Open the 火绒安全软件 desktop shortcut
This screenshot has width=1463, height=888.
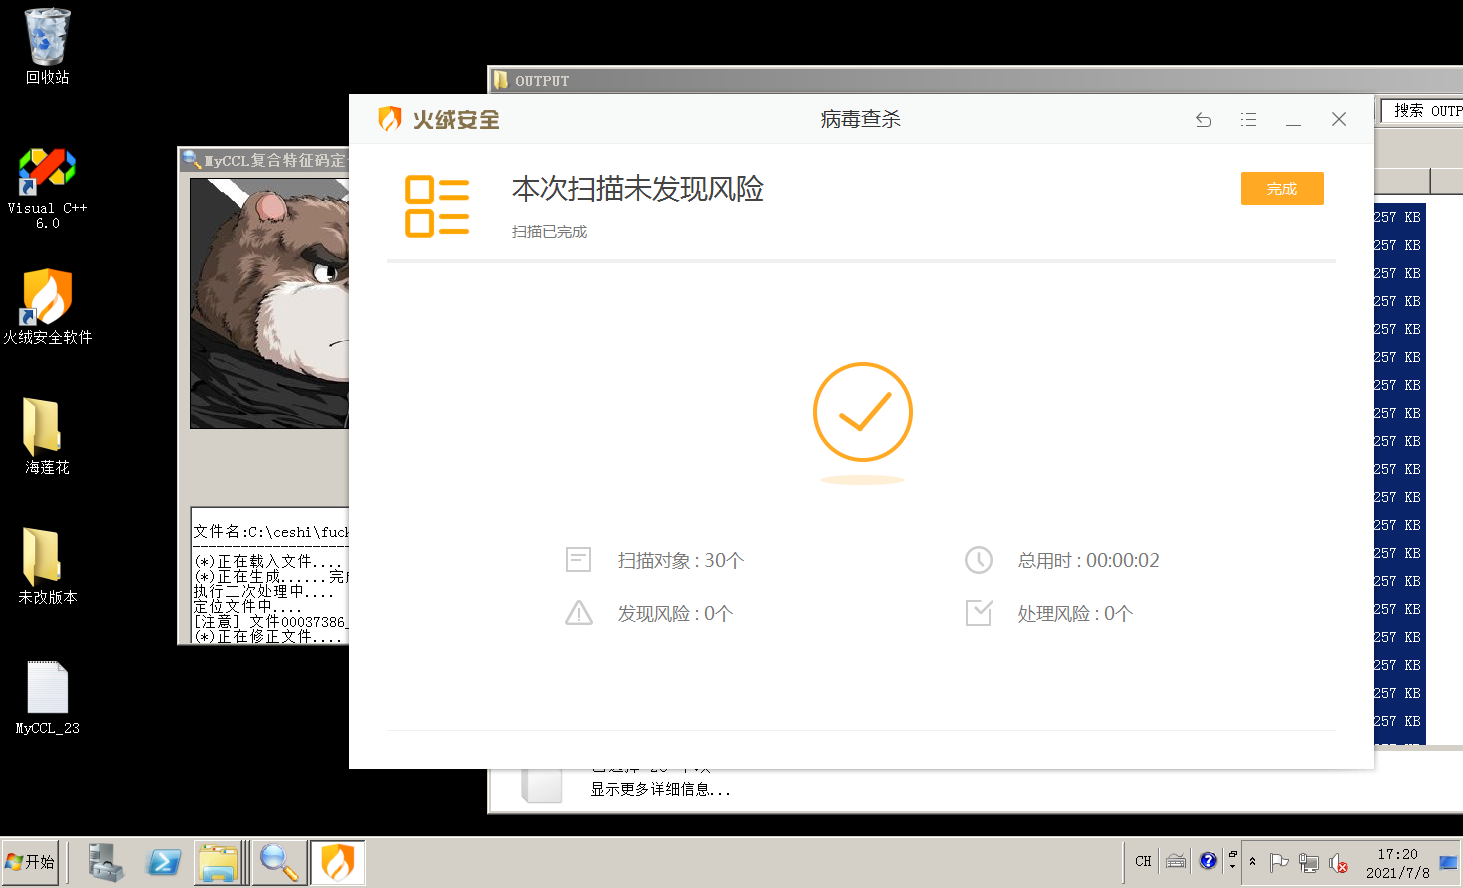(47, 306)
